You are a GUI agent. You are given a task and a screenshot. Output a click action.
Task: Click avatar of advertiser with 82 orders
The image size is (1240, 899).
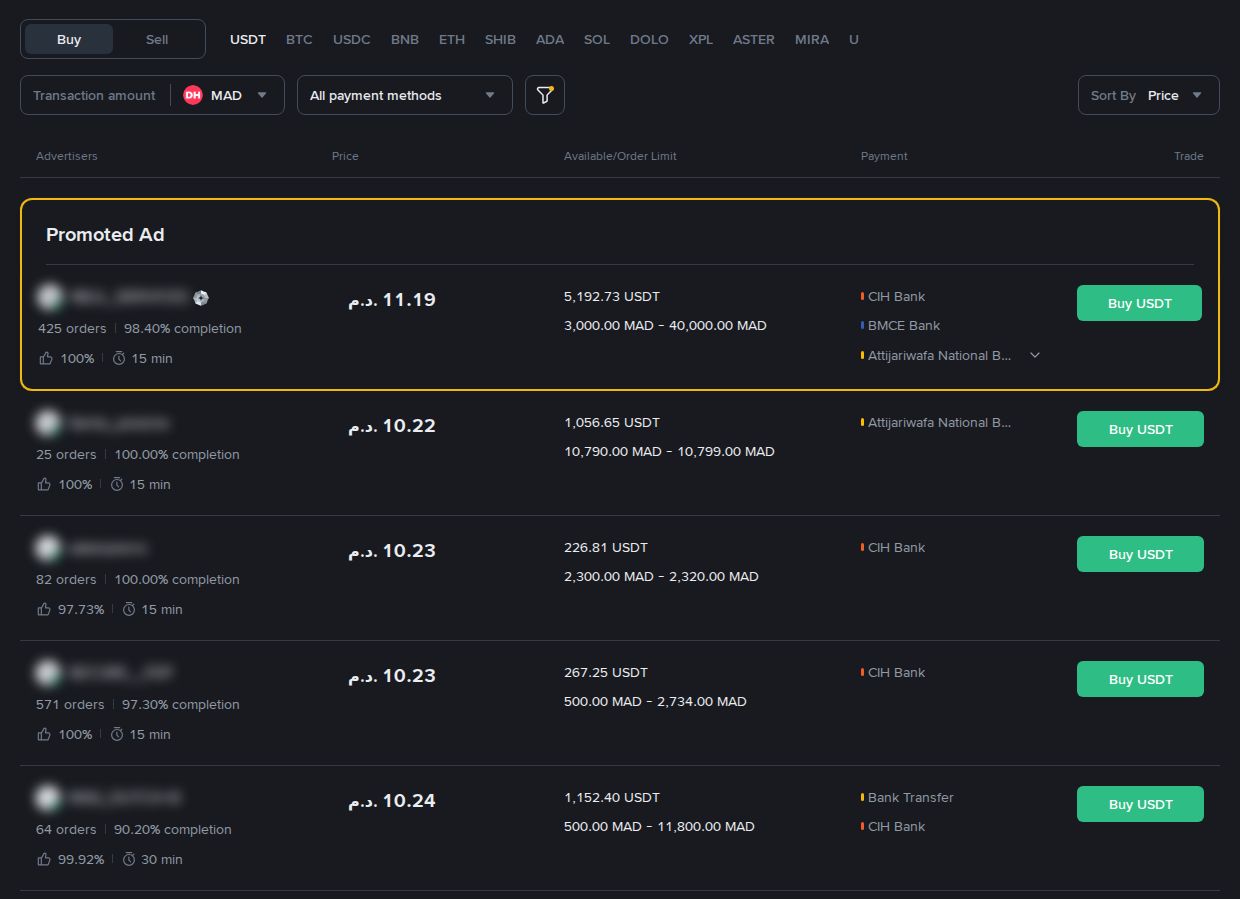(x=48, y=548)
